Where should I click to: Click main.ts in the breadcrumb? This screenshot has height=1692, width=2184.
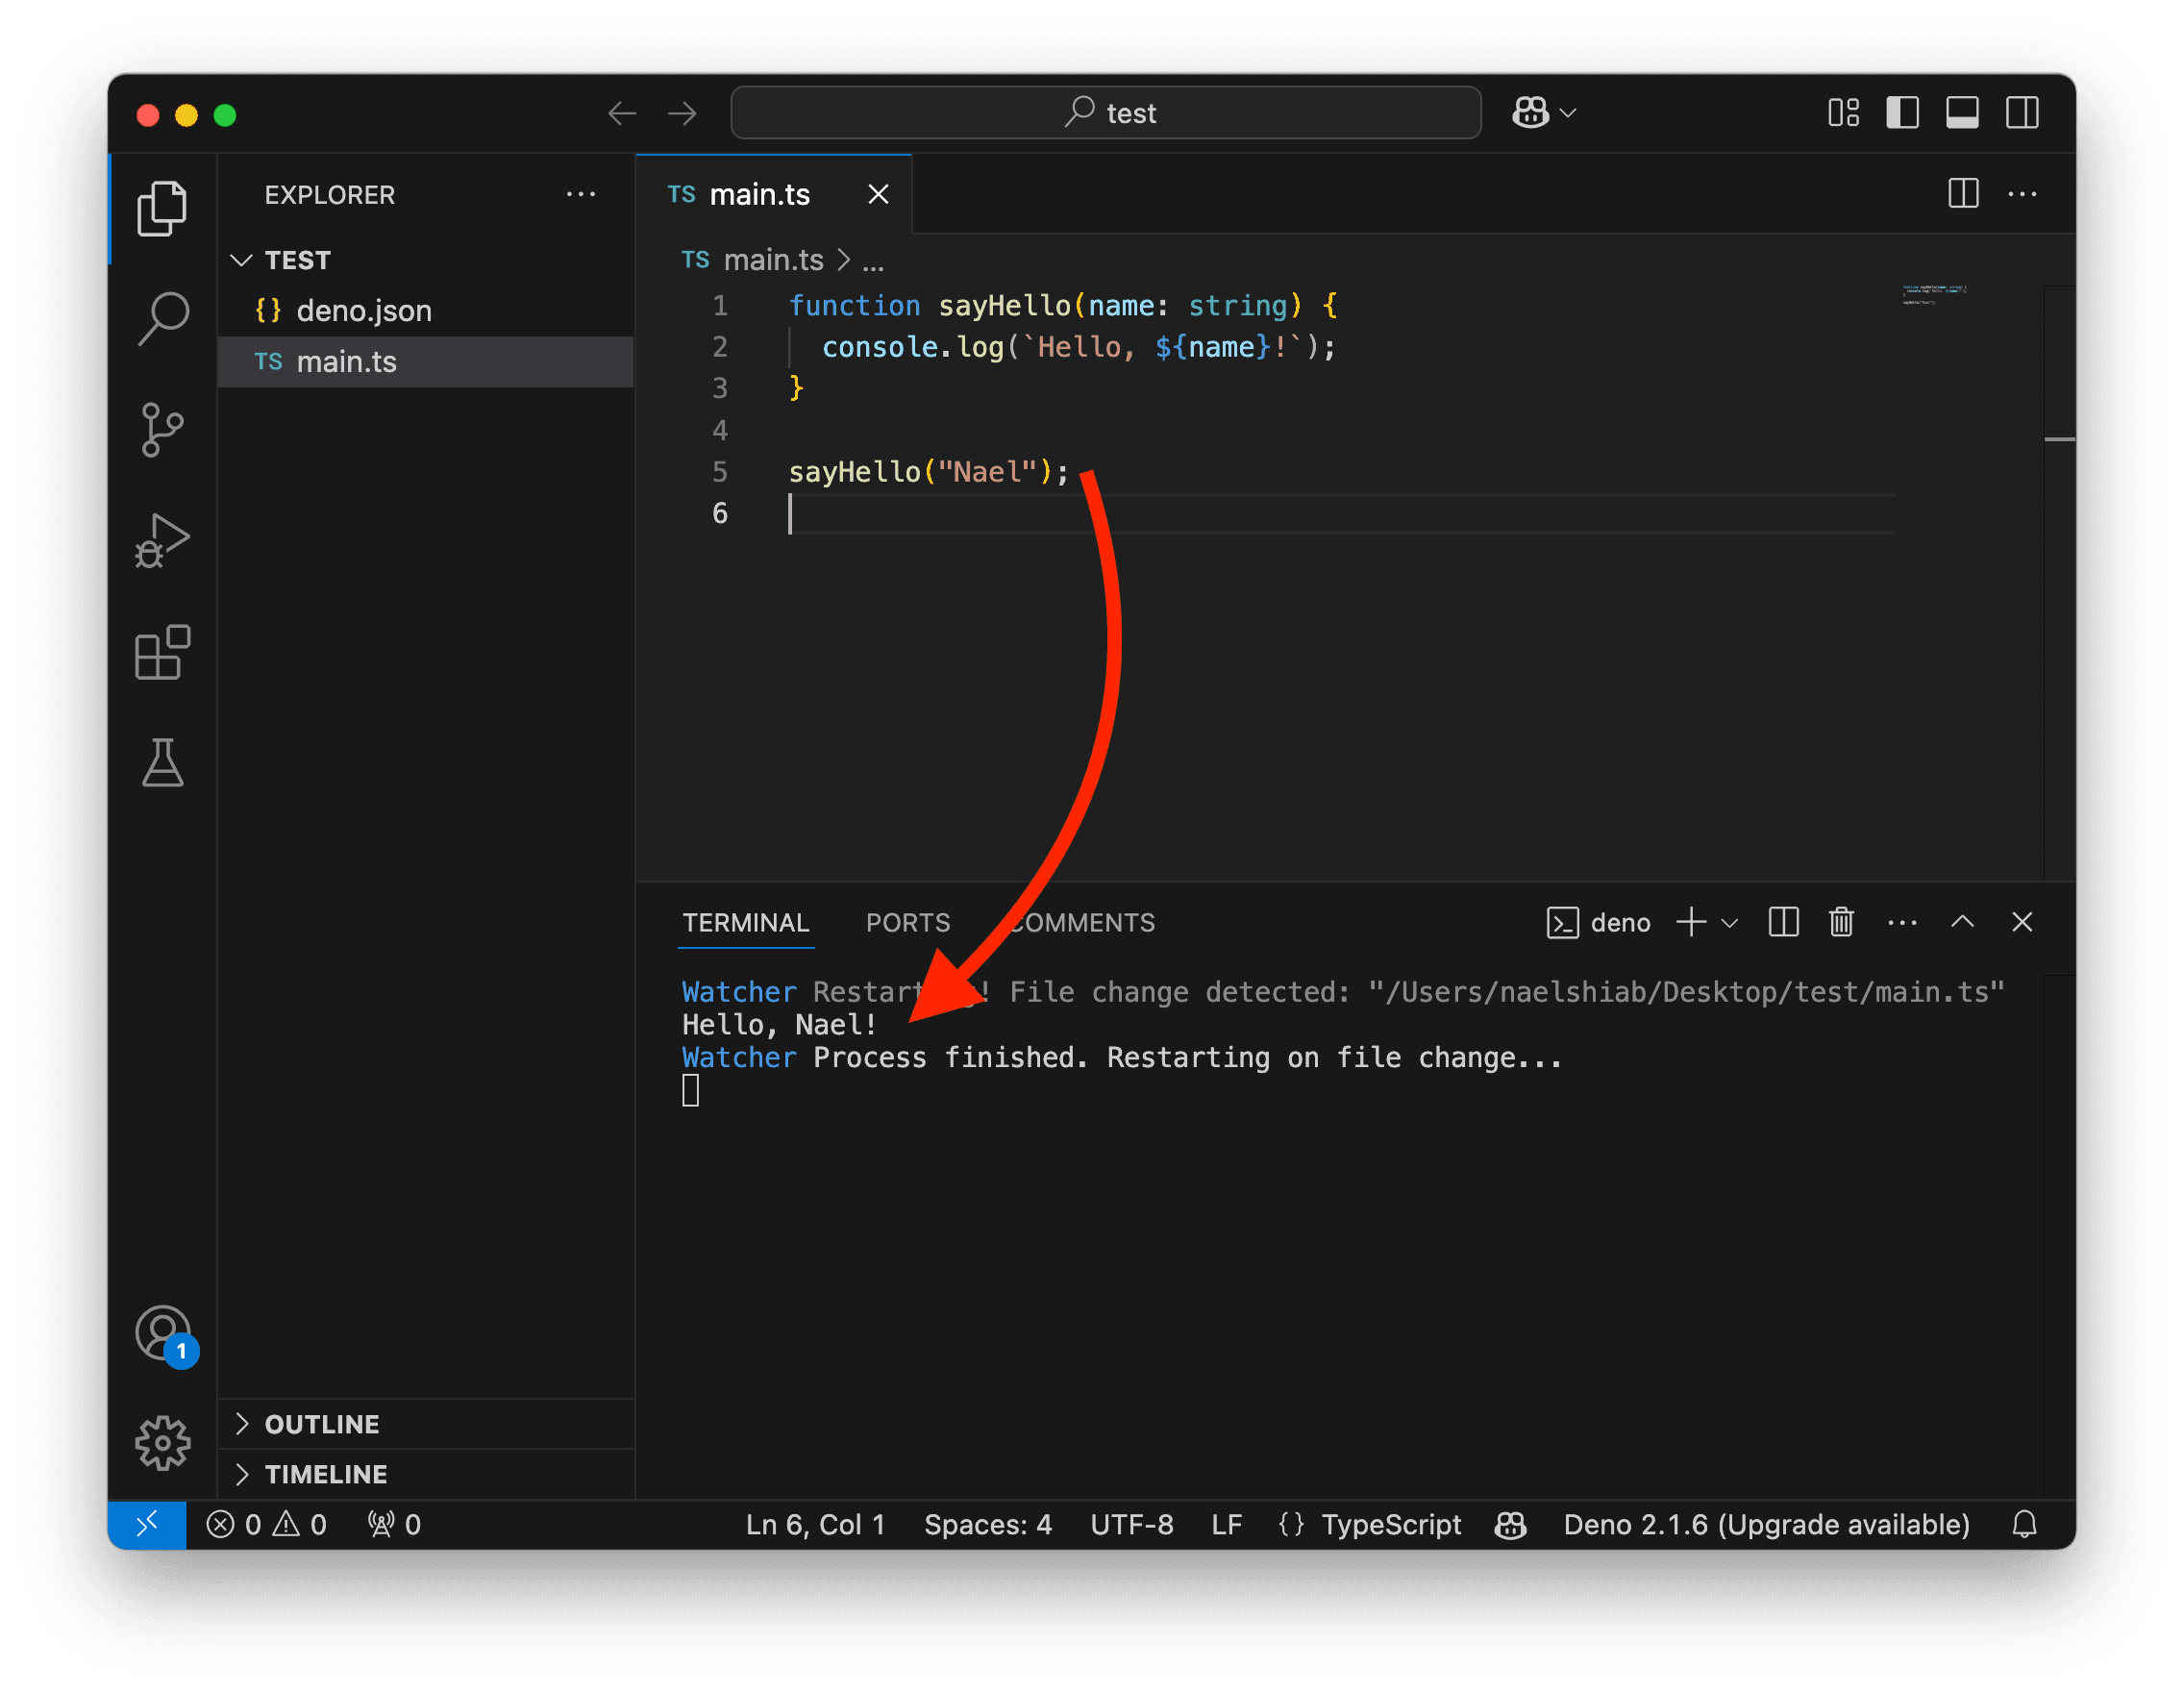(x=773, y=260)
